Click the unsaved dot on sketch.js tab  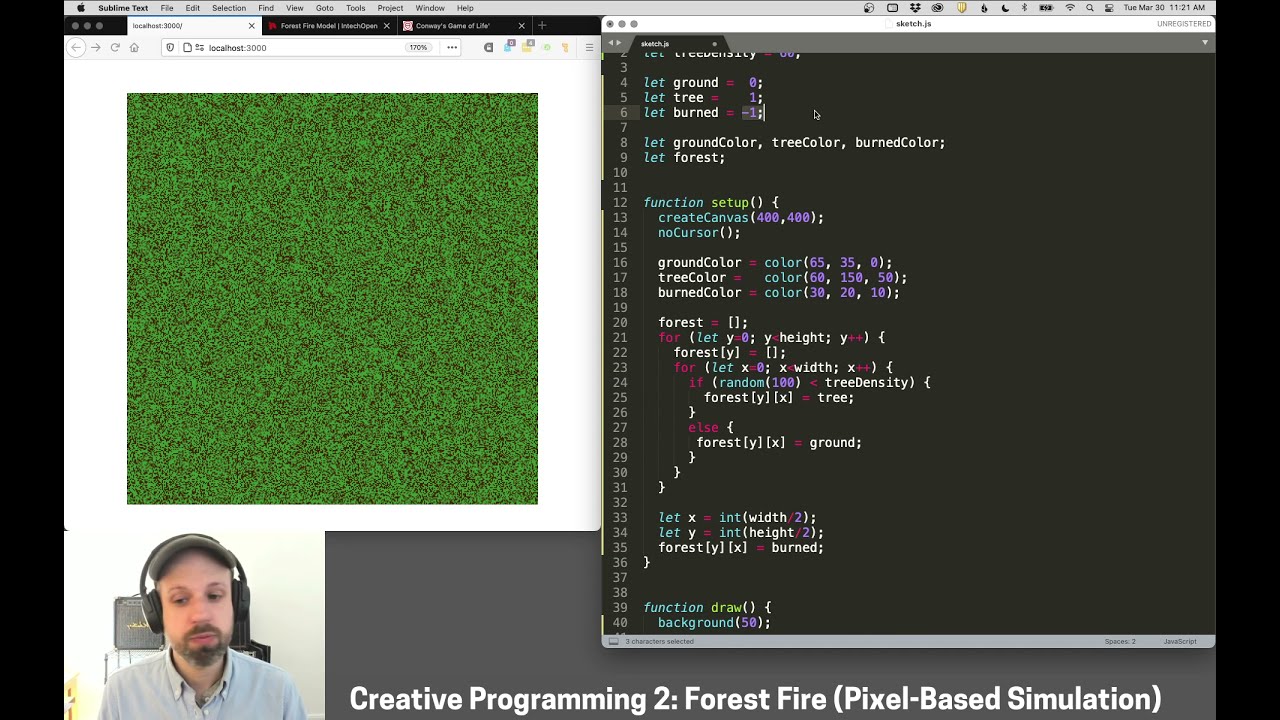[x=714, y=44]
